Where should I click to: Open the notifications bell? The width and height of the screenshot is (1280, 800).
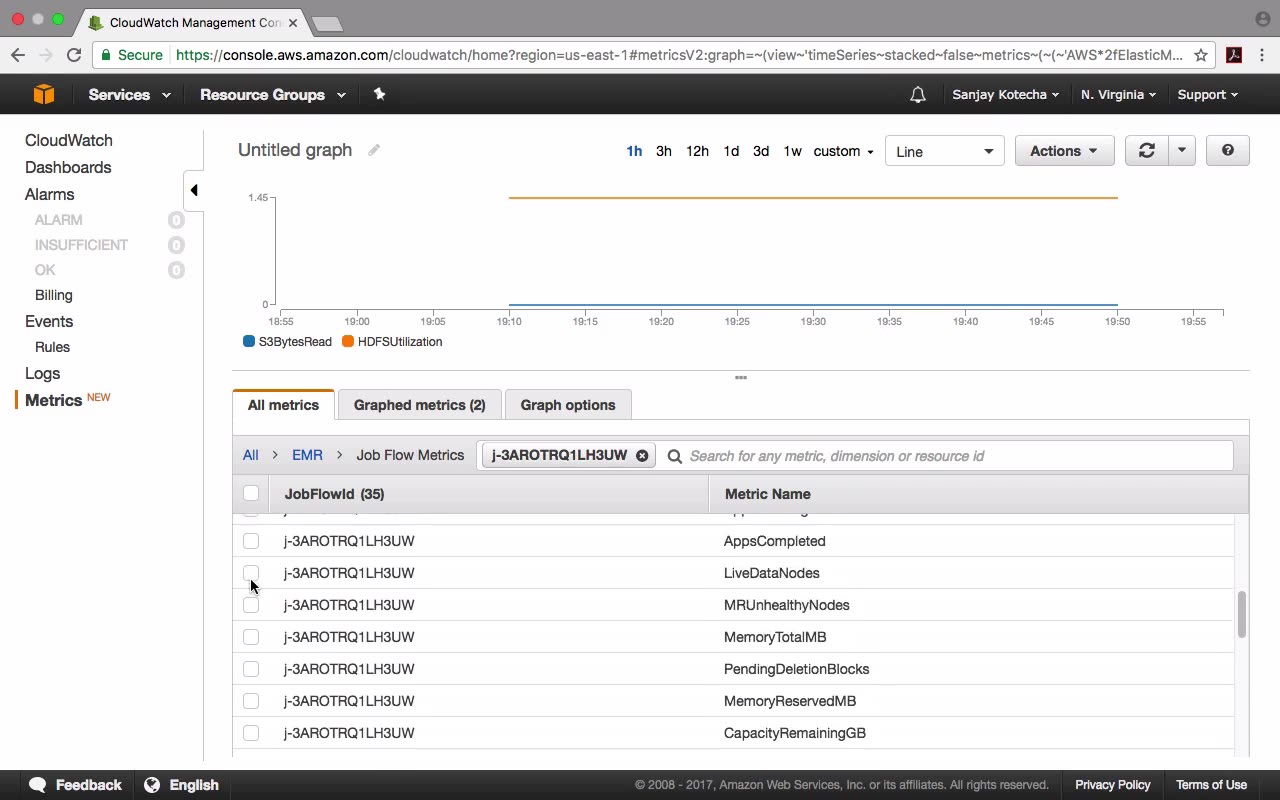917,95
